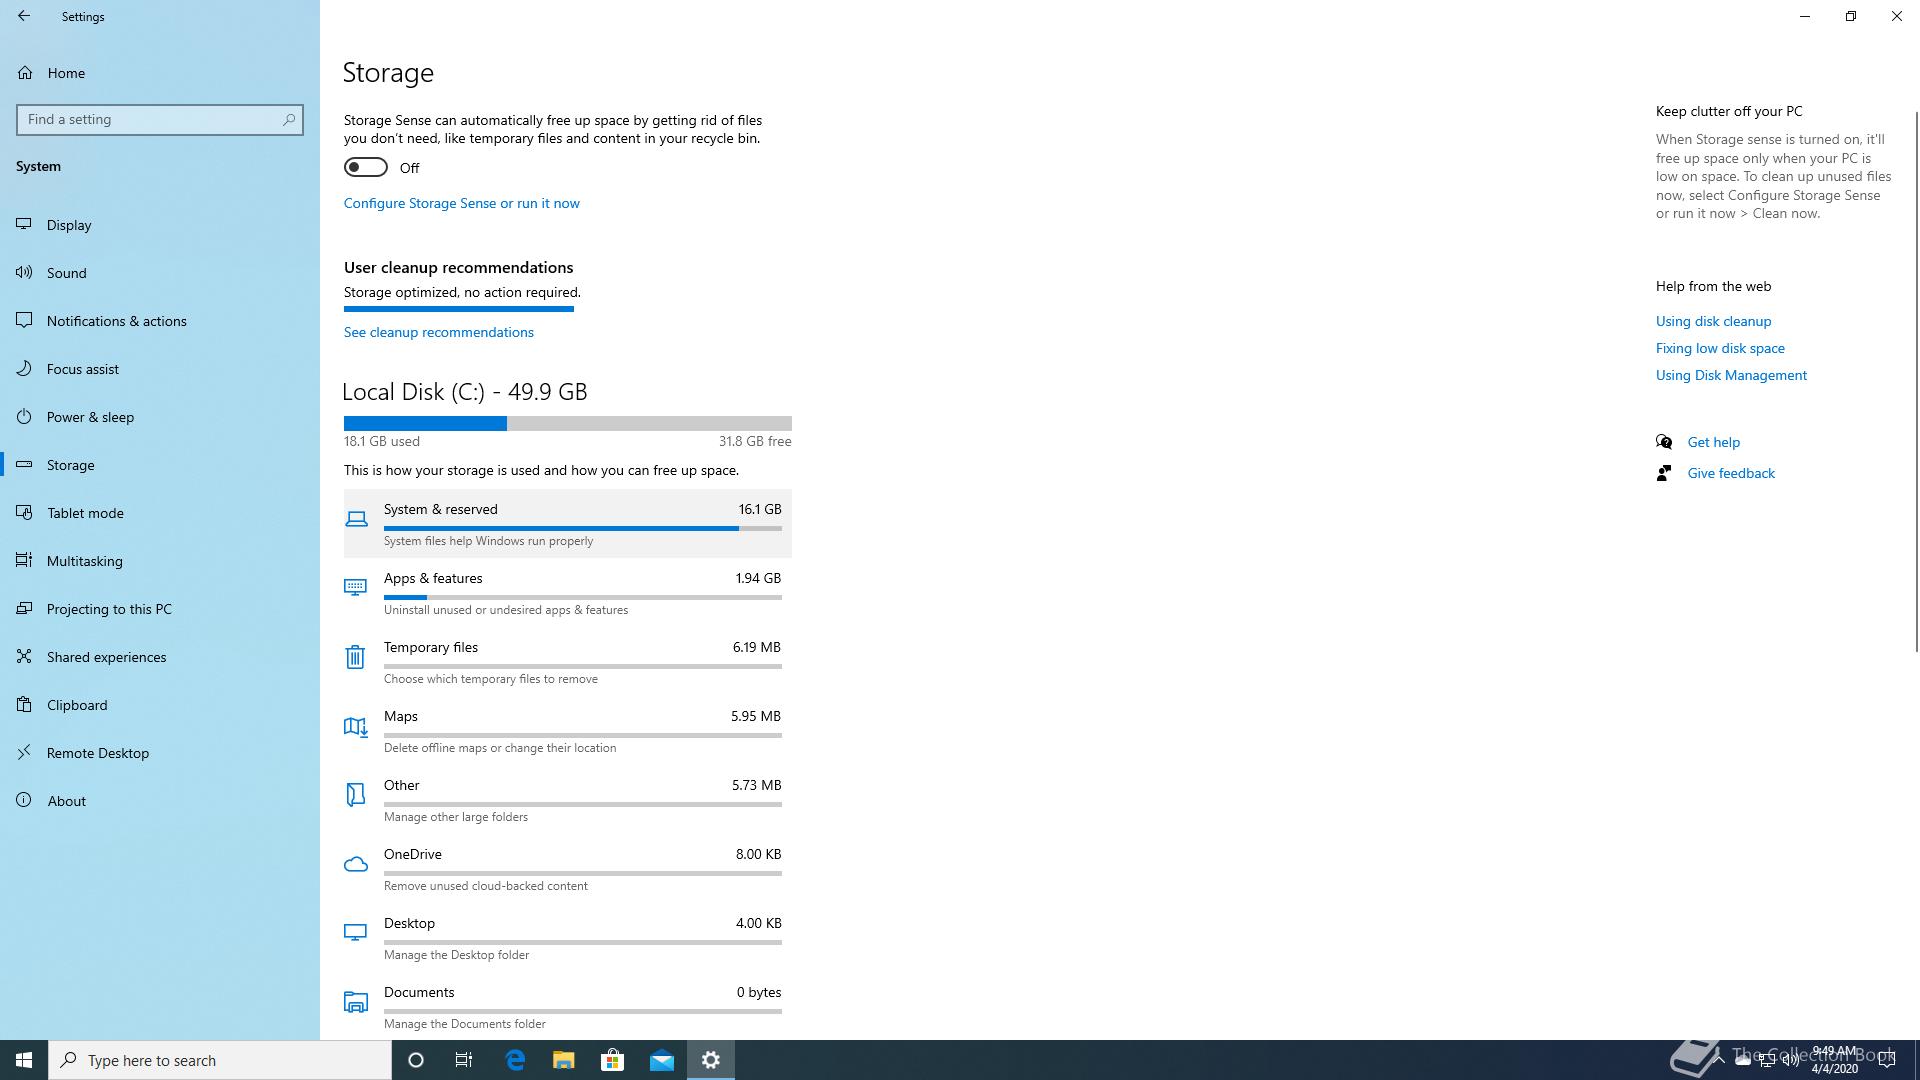Open Cortana from the taskbar

tap(416, 1060)
